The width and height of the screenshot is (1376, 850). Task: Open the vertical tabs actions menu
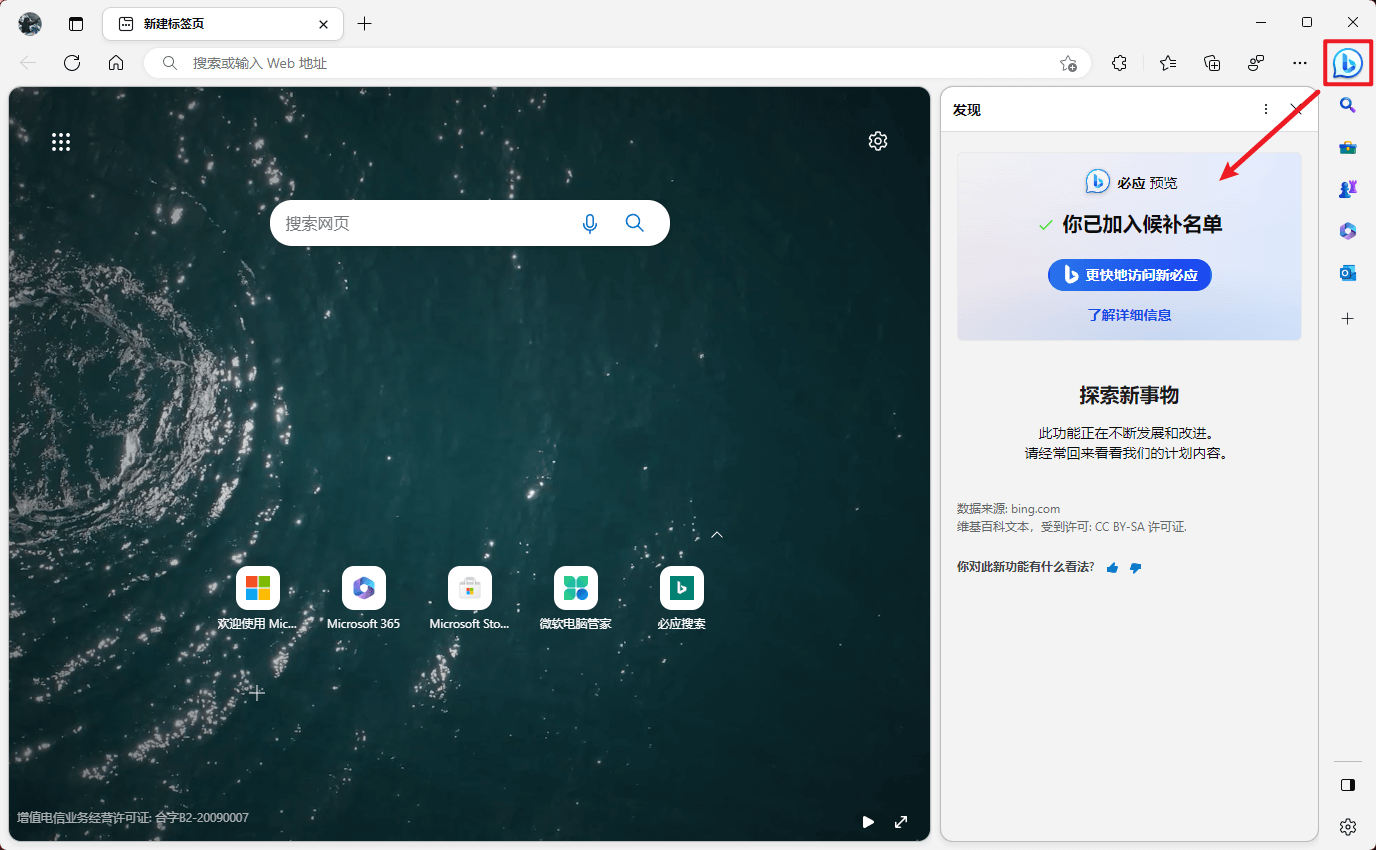76,24
